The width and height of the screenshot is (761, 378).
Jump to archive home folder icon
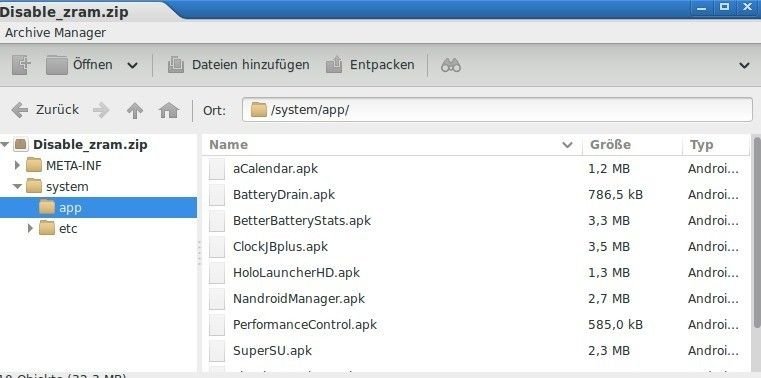point(168,111)
